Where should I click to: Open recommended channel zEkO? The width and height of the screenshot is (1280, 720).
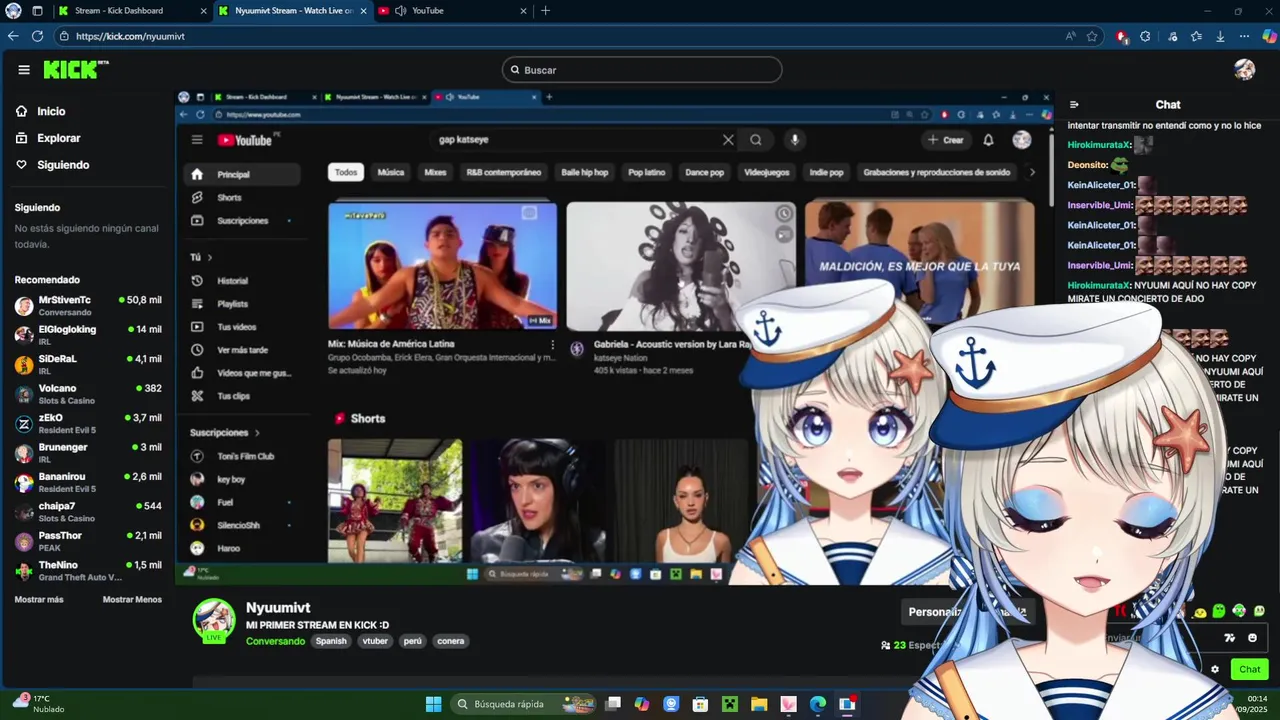pos(88,423)
